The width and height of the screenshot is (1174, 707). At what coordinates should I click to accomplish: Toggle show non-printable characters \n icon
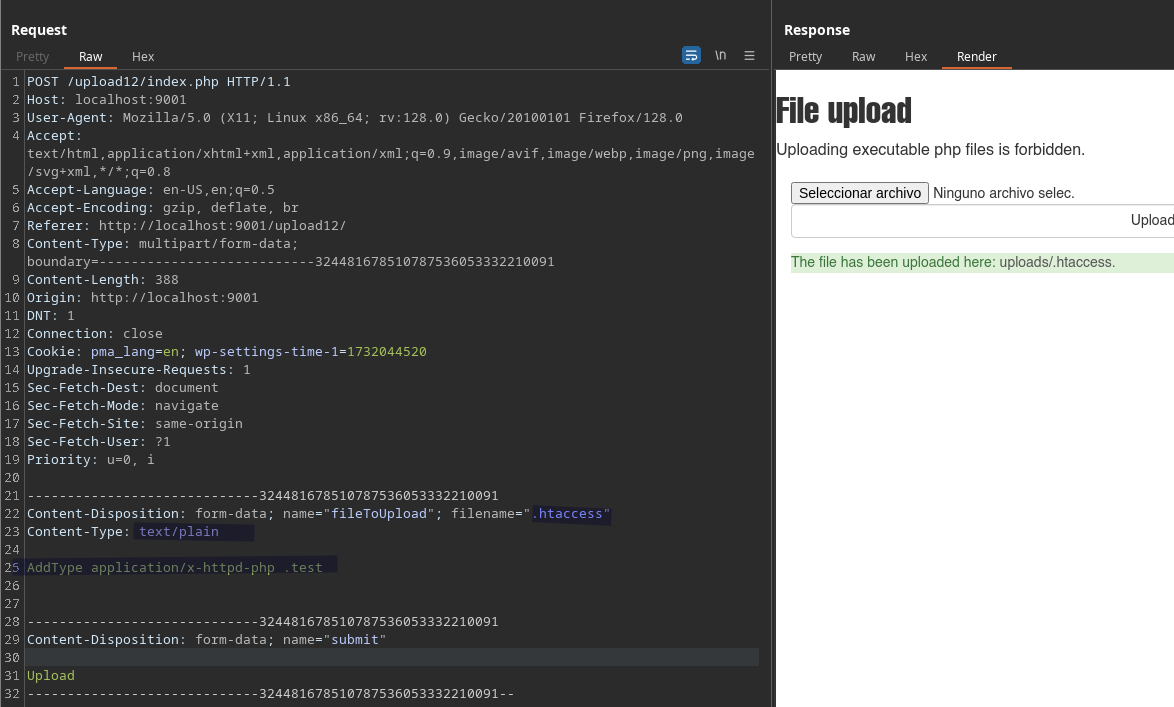[x=720, y=55]
